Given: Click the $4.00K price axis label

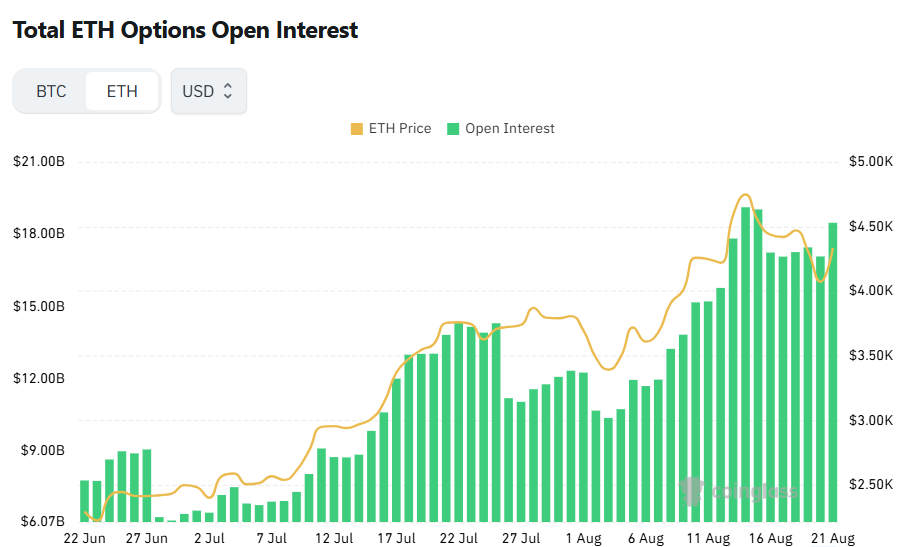Looking at the screenshot, I should click(871, 290).
